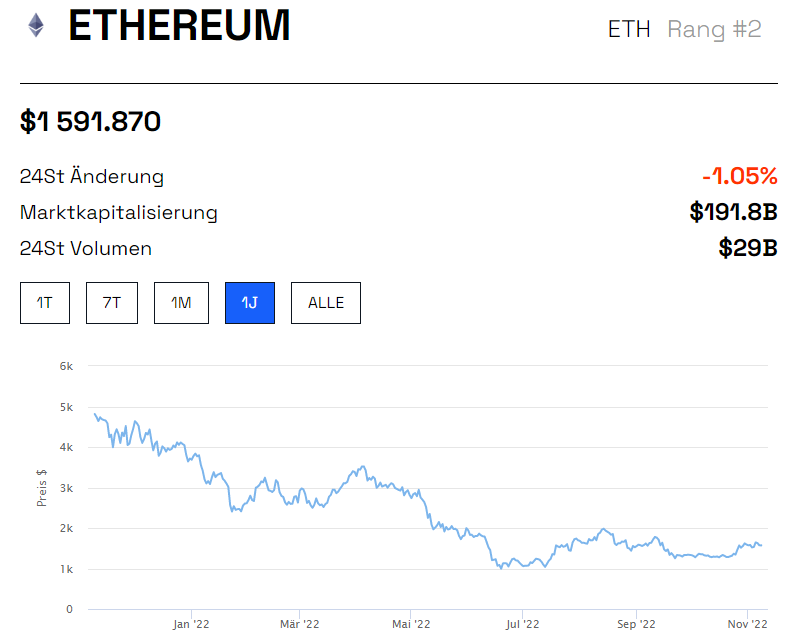Click the -1.05% change value
This screenshot has height=644, width=800.
coord(739,177)
